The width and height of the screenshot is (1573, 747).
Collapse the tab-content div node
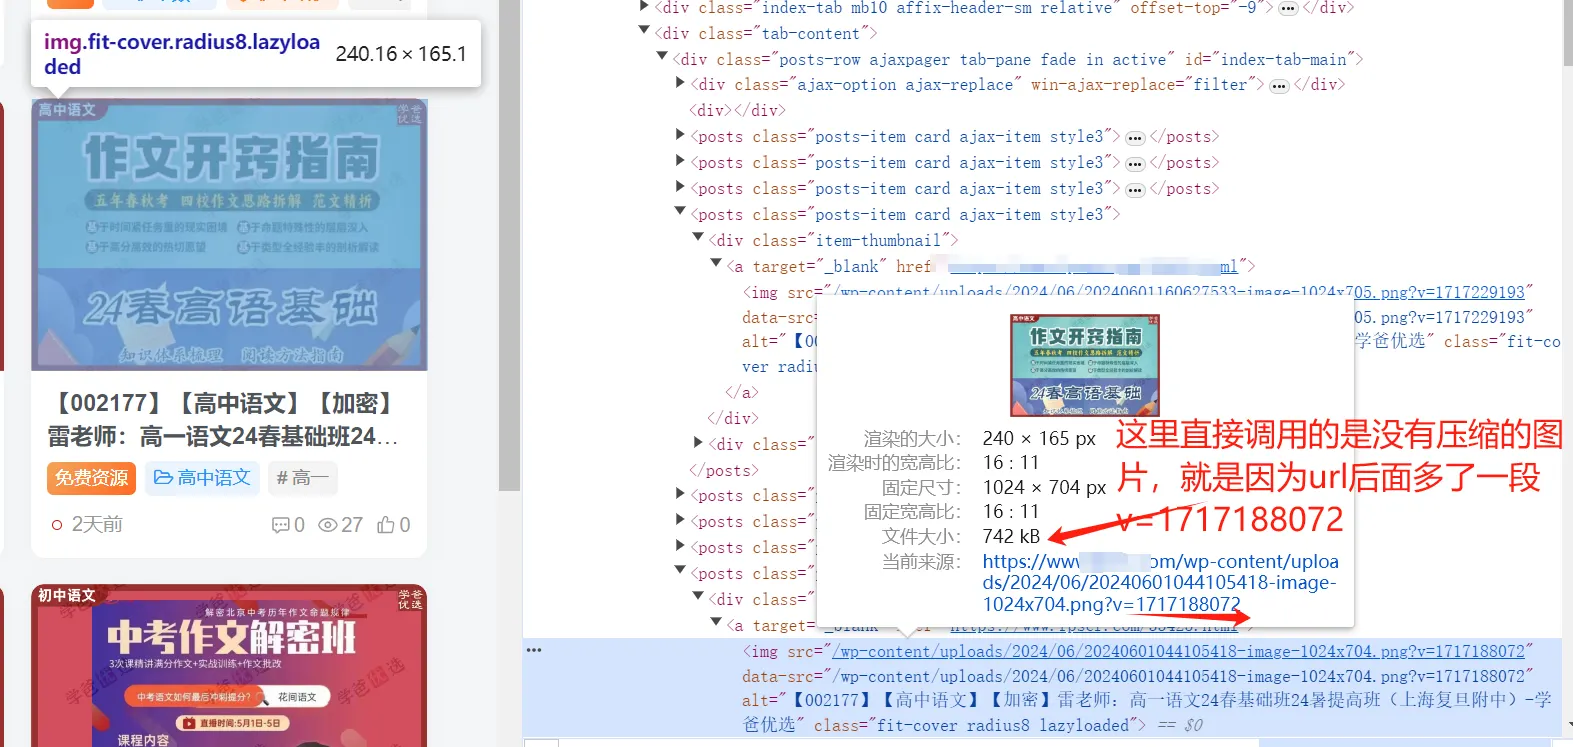pos(644,32)
